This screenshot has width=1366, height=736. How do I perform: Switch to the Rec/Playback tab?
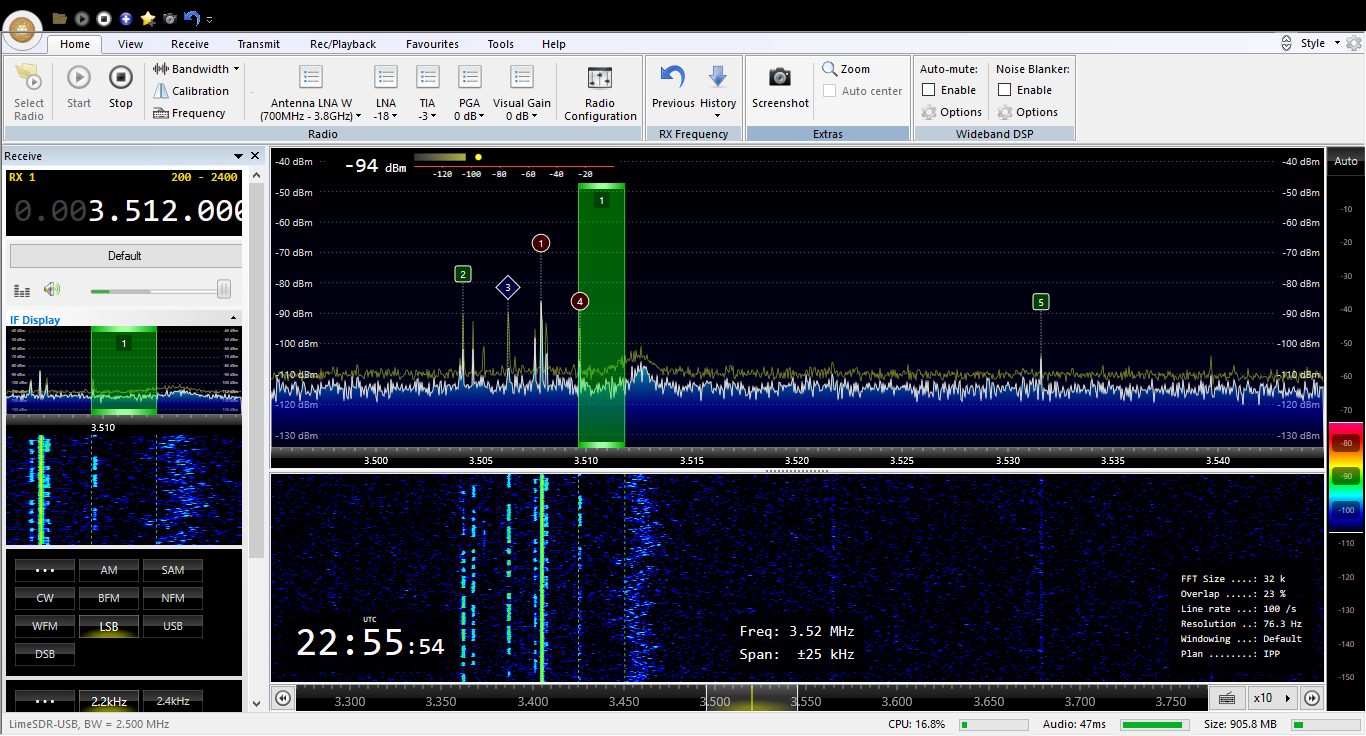click(x=343, y=44)
